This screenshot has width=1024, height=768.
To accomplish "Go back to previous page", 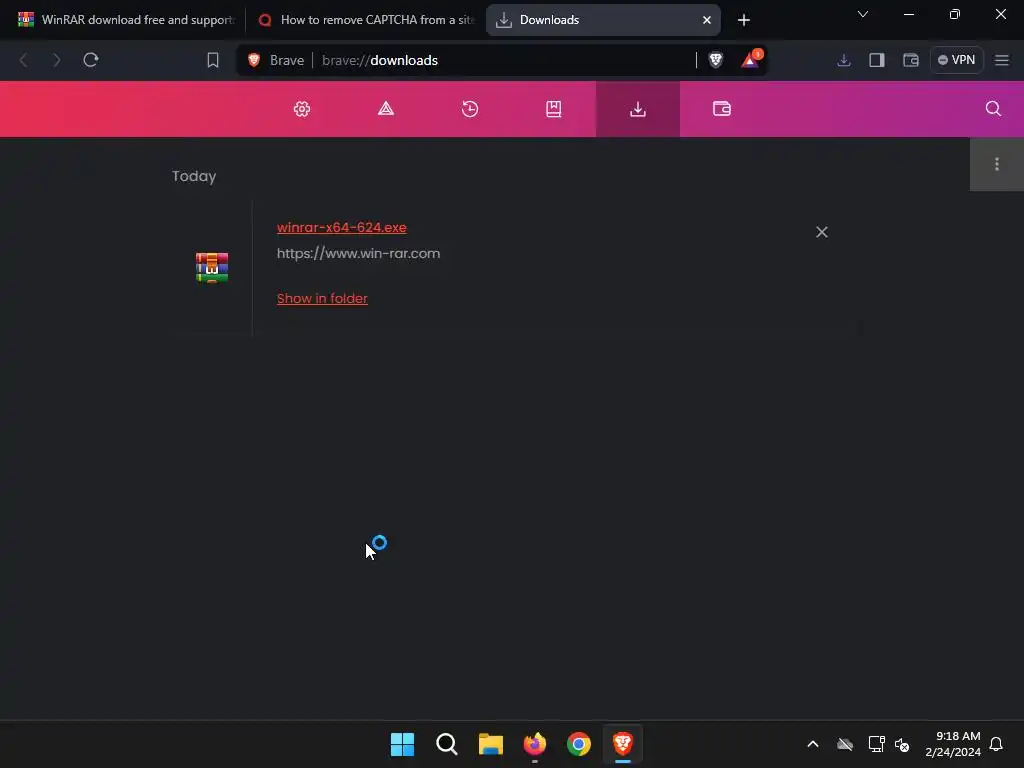I will [x=24, y=60].
